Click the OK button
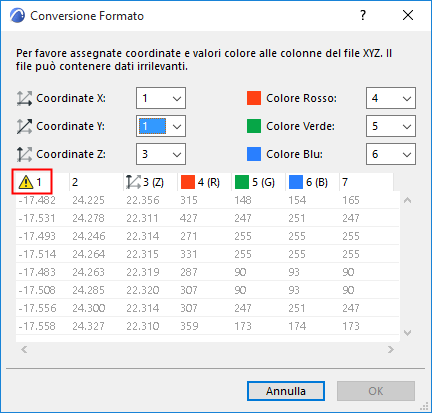Viewport: 432px width, 413px height. click(376, 391)
